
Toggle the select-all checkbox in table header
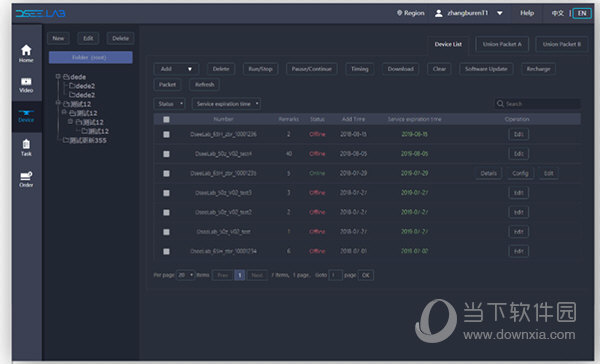[166, 119]
